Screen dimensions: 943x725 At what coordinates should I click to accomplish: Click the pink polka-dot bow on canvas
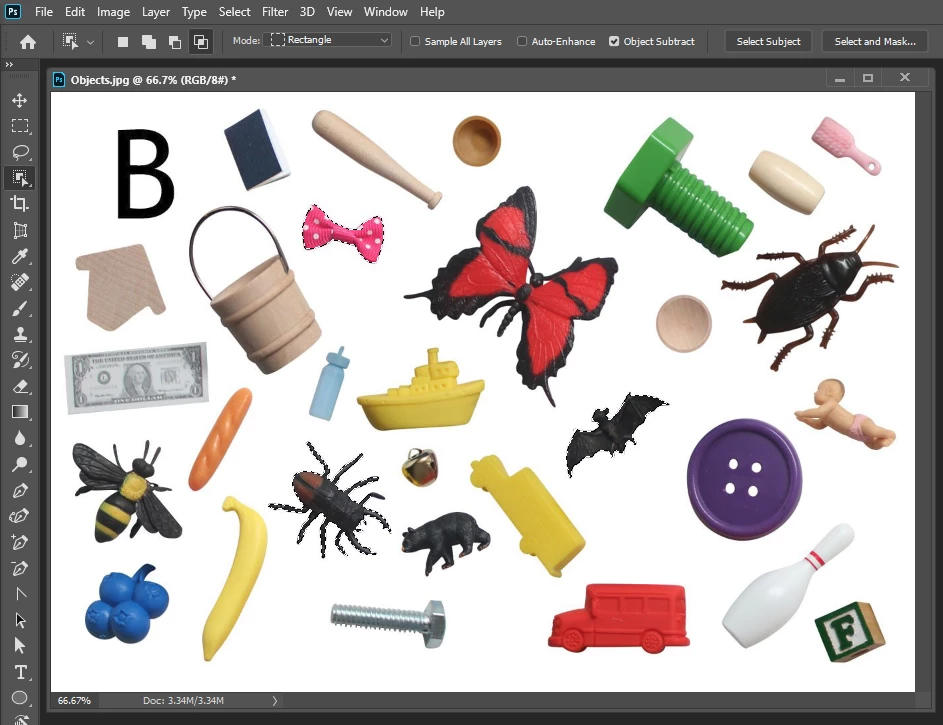343,234
